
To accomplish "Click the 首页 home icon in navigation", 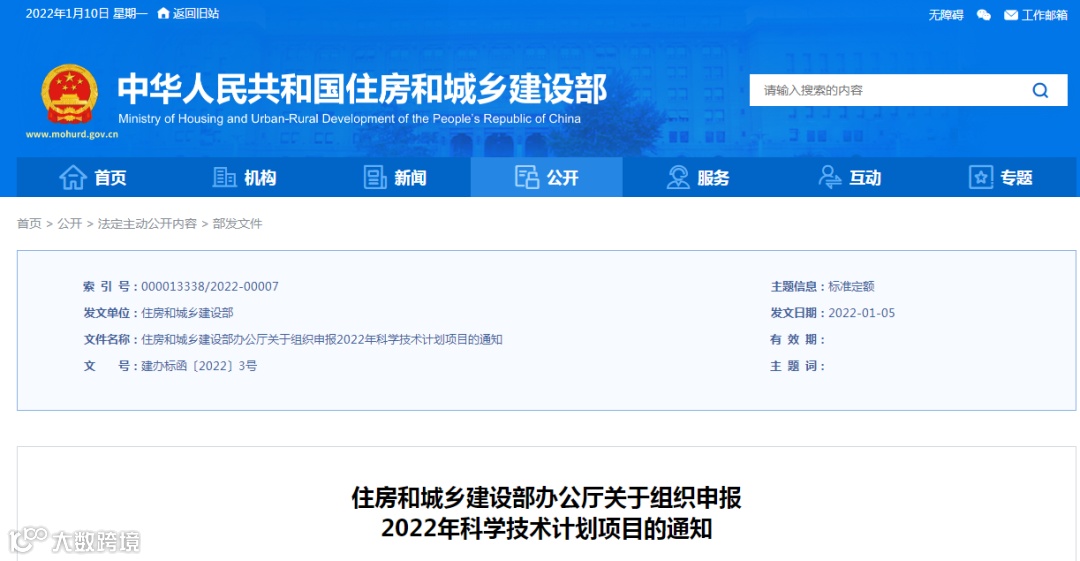I will coord(72,177).
